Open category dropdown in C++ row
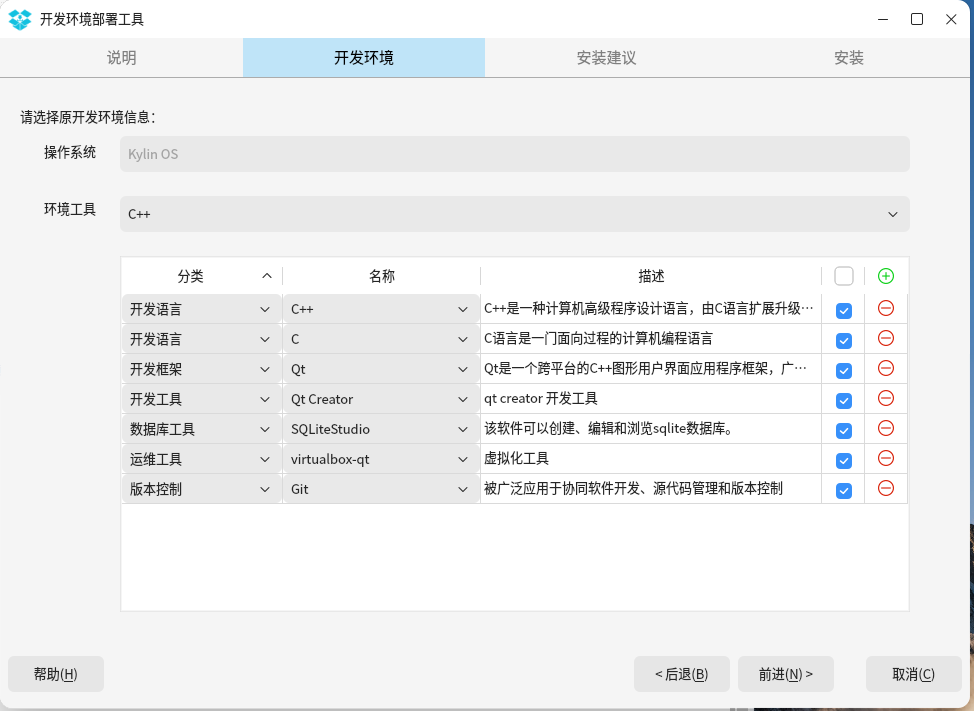 click(201, 309)
